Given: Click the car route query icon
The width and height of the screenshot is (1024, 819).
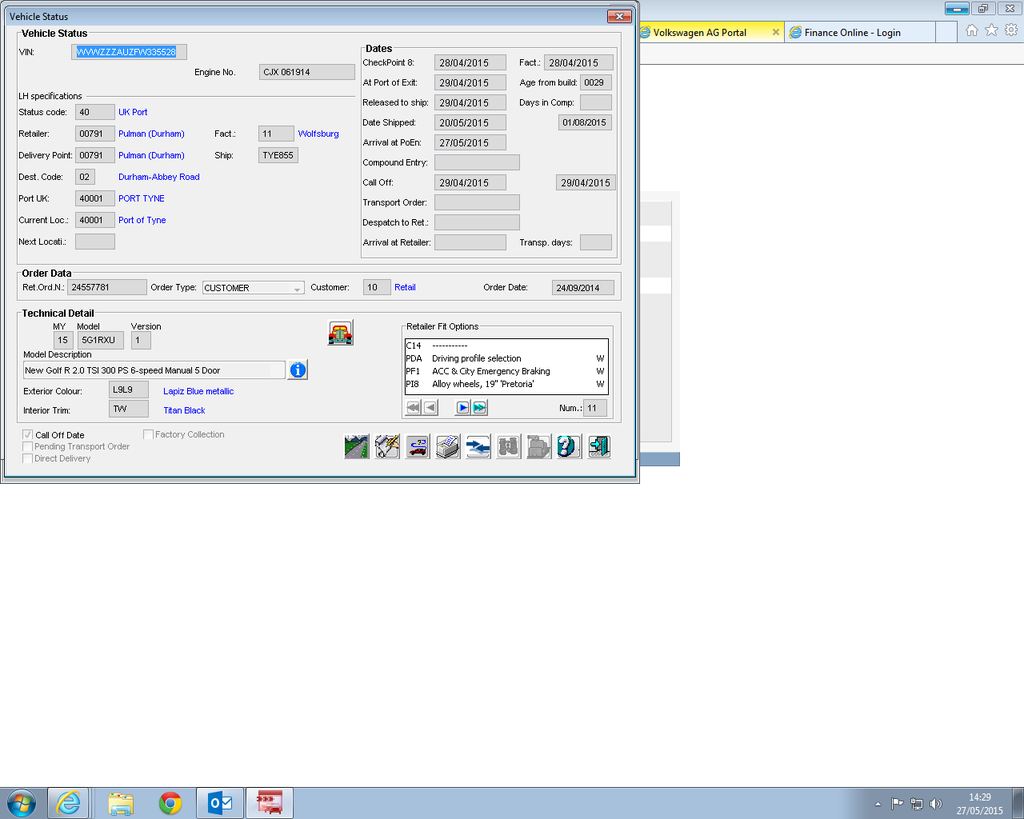Looking at the screenshot, I should click(x=417, y=447).
